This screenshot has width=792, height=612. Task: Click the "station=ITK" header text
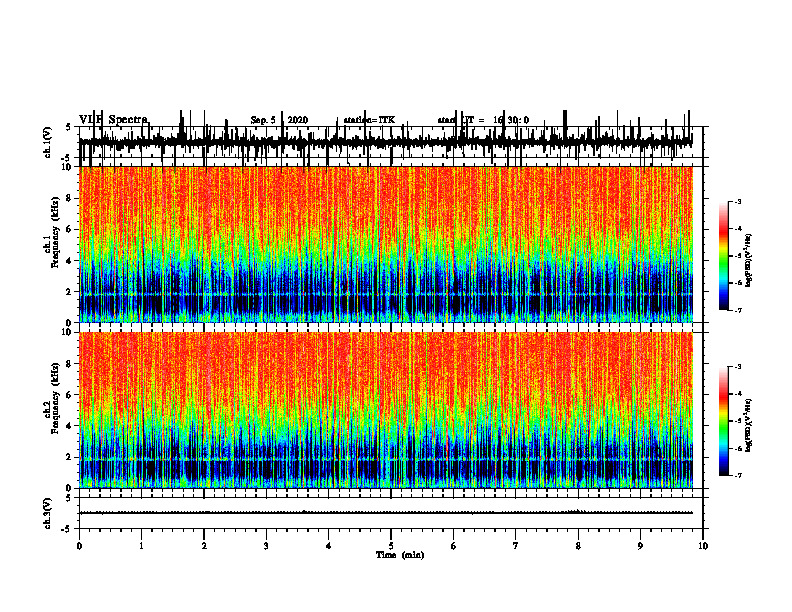pos(369,120)
